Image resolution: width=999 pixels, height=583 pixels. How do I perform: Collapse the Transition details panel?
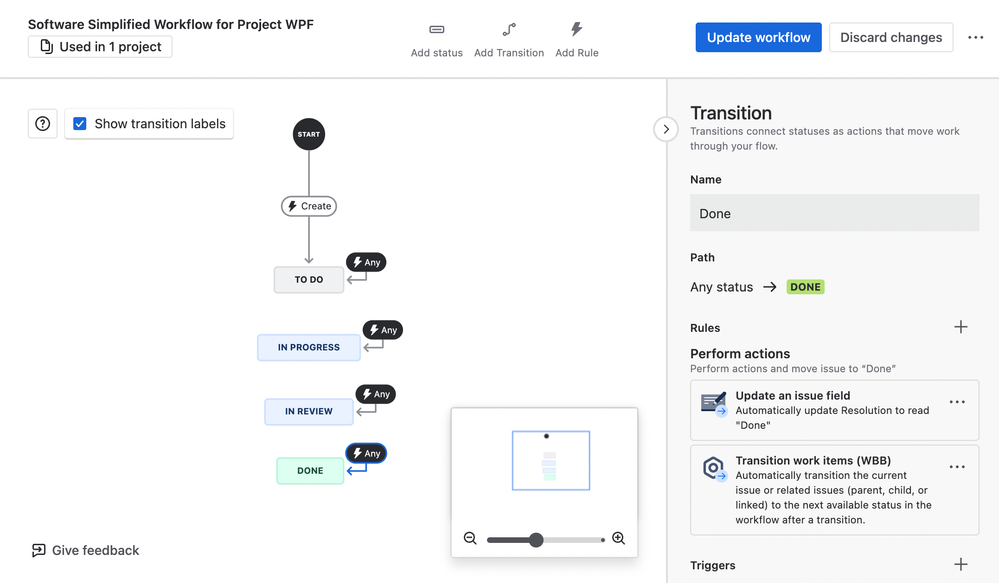pos(666,129)
